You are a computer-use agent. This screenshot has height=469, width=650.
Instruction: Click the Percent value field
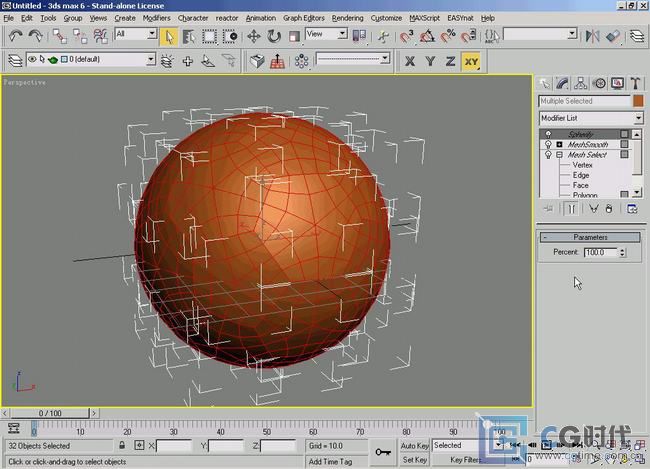point(601,252)
